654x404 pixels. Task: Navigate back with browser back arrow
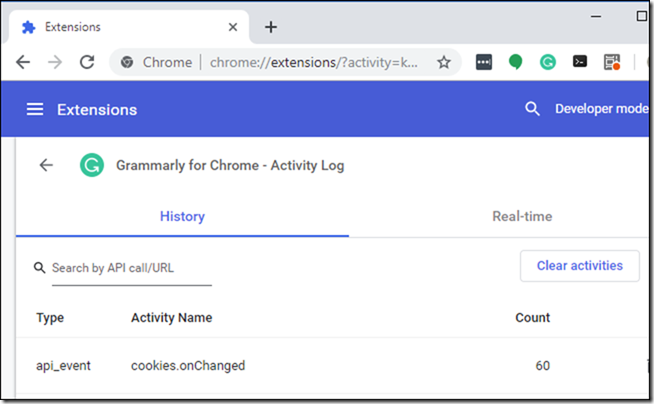coord(23,62)
